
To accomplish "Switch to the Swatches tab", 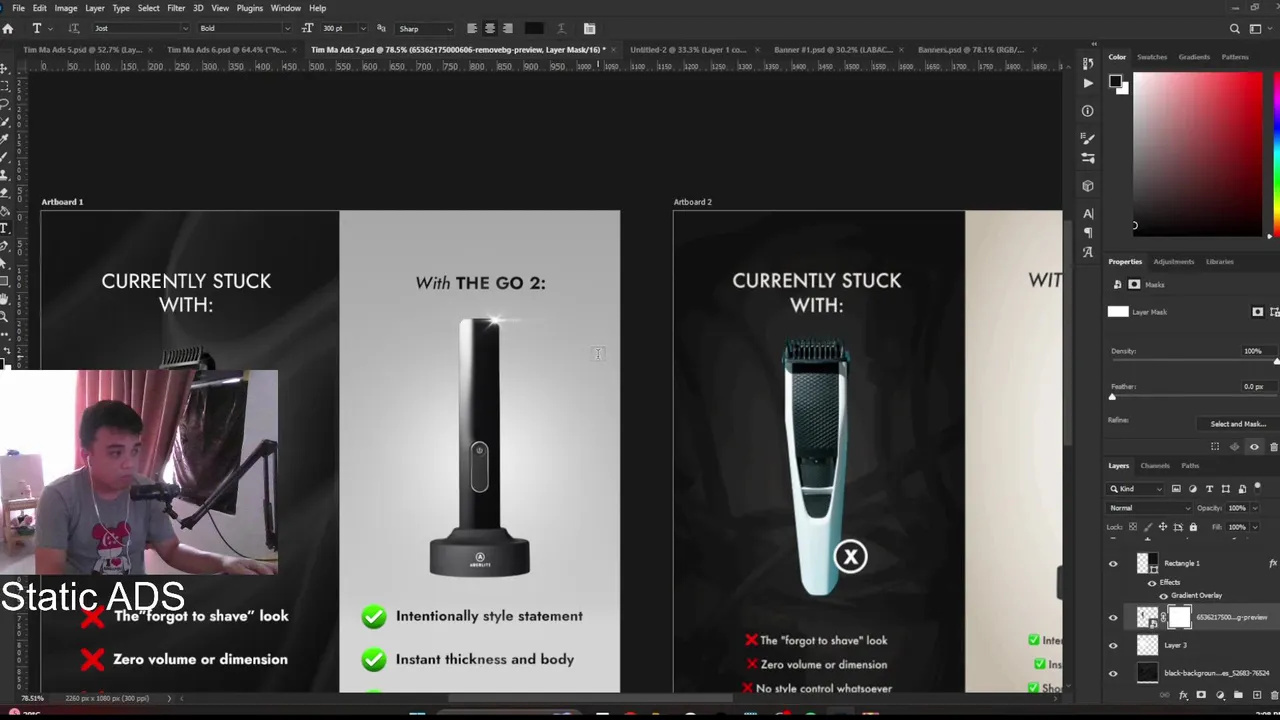I will (x=1152, y=57).
